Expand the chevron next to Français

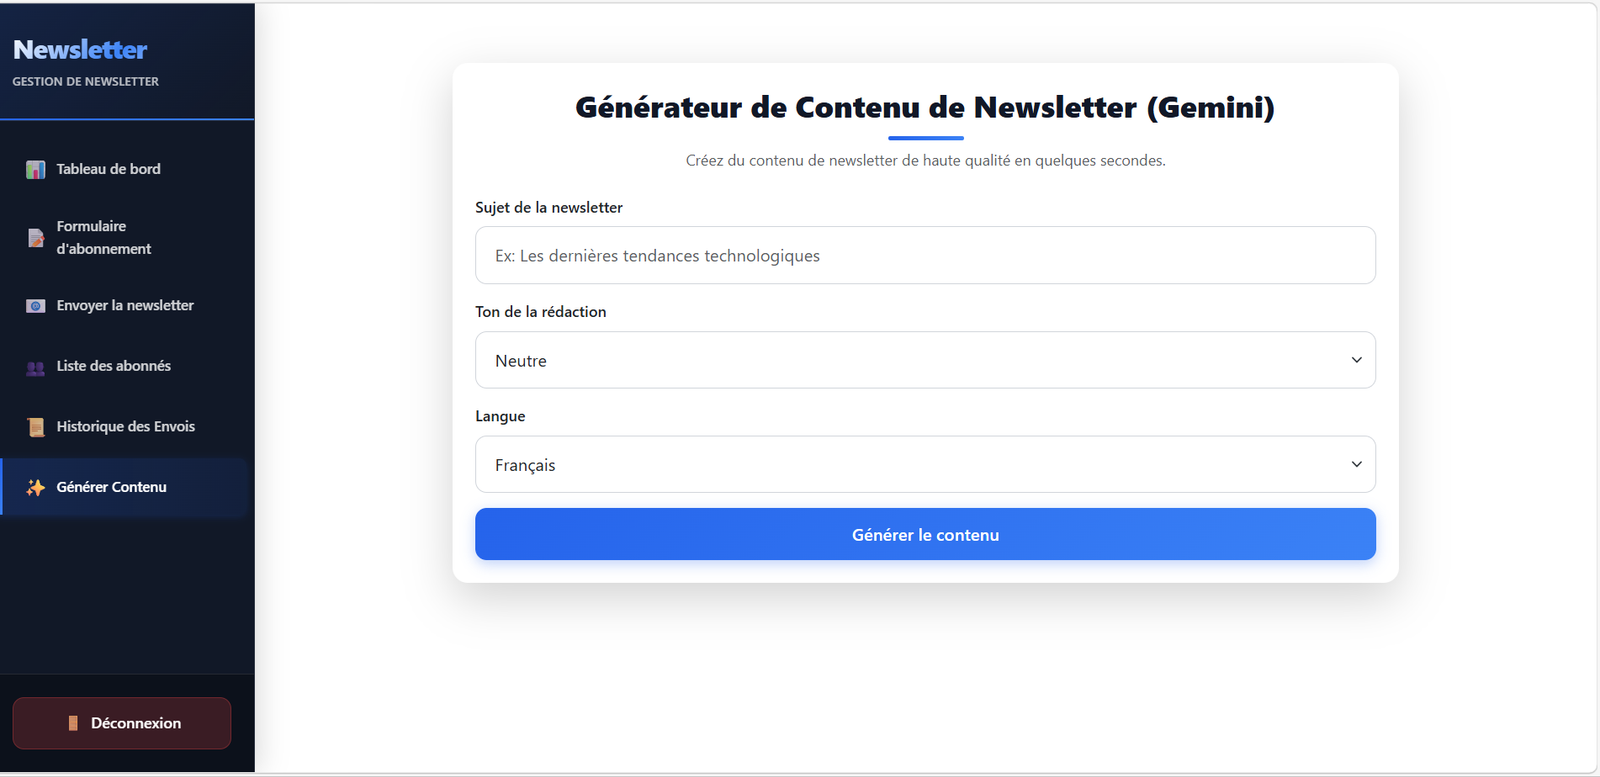click(x=1356, y=464)
